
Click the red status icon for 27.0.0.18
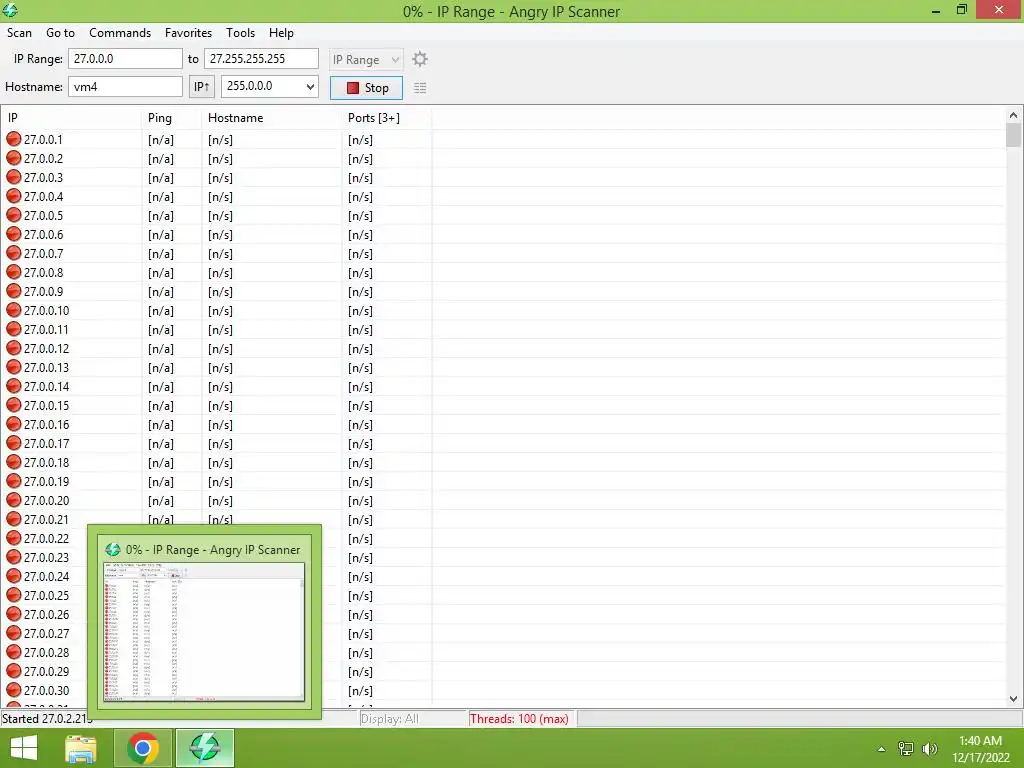click(x=14, y=462)
